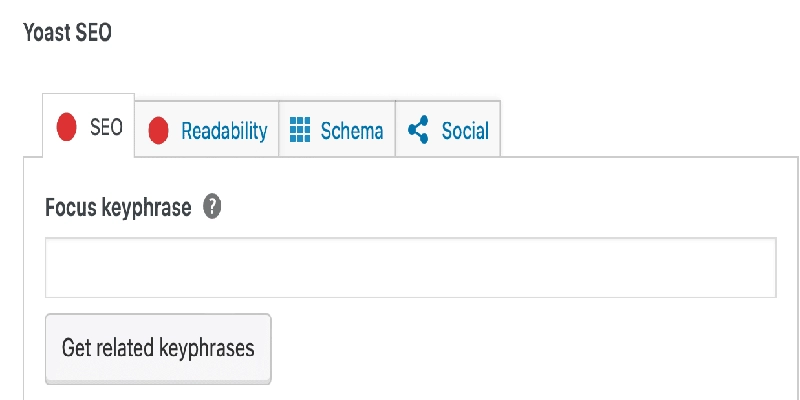Screen dimensions: 800x400
Task: Click the Get related keyphrases button
Action: [x=158, y=348]
